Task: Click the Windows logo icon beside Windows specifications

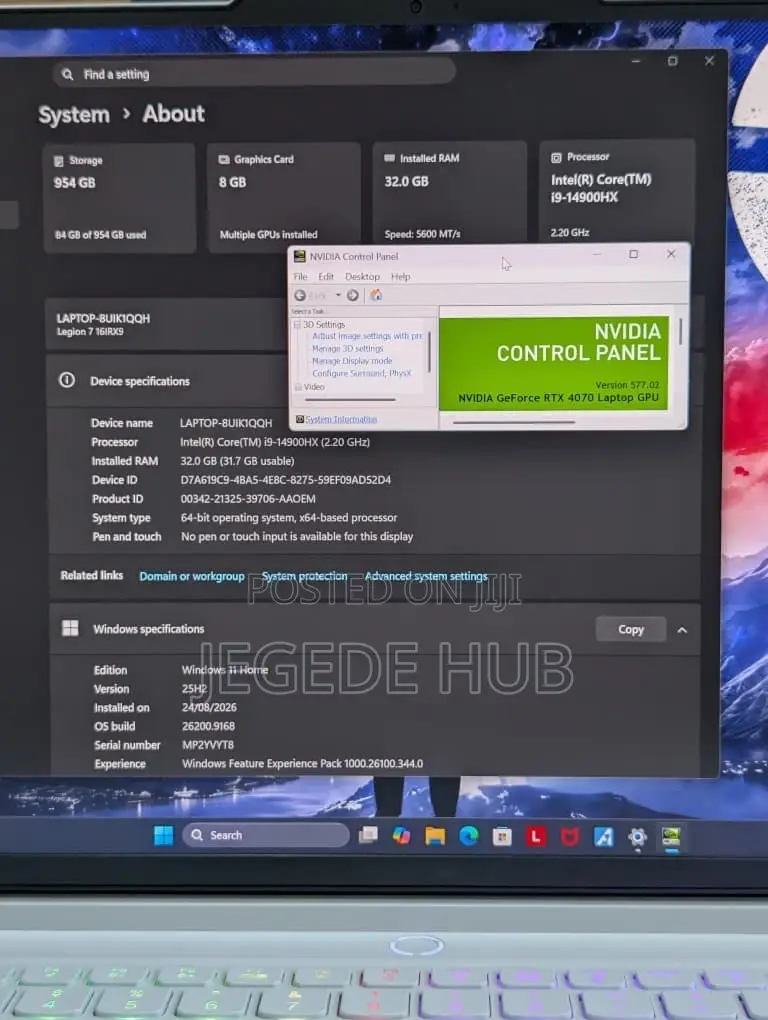Action: pyautogui.click(x=70, y=628)
